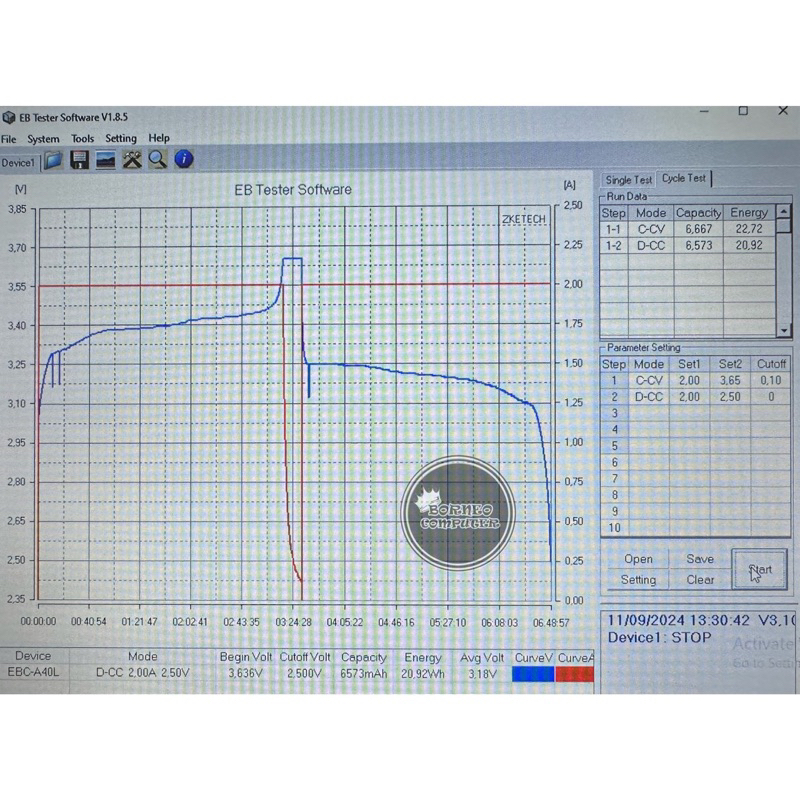Click the floppy disk save icon
Screen dimensions: 800x800
pyautogui.click(x=80, y=160)
